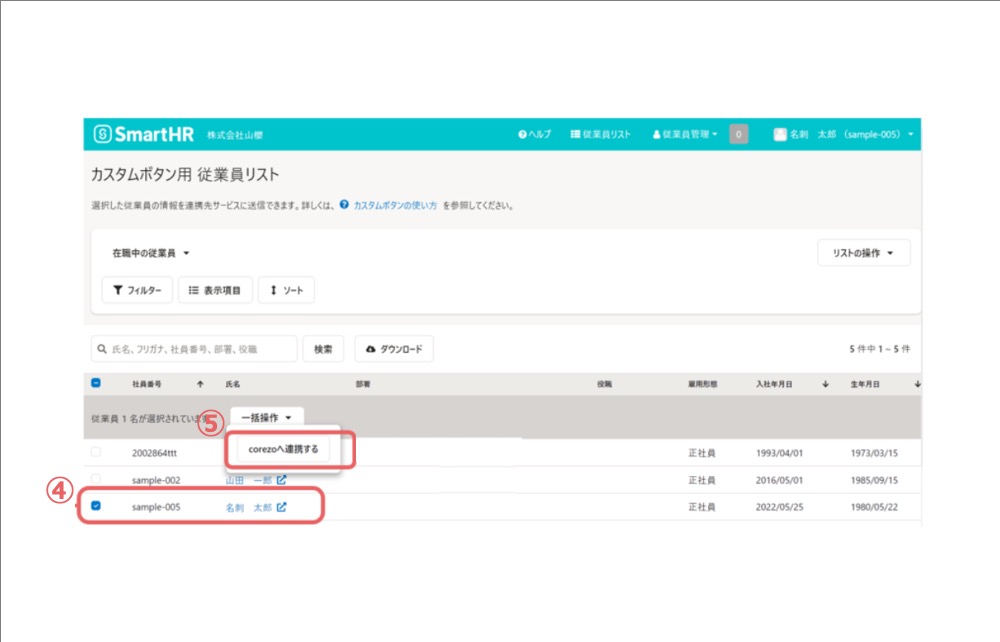
Task: Open 山田 一郎 external link icon
Action: (x=281, y=479)
